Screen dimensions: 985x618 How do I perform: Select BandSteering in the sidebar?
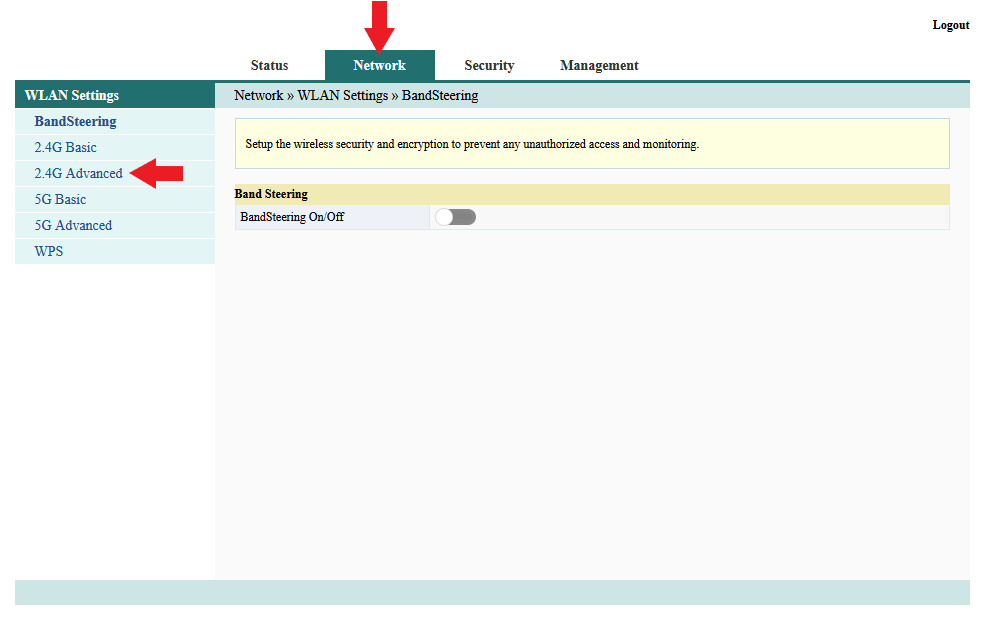(75, 121)
